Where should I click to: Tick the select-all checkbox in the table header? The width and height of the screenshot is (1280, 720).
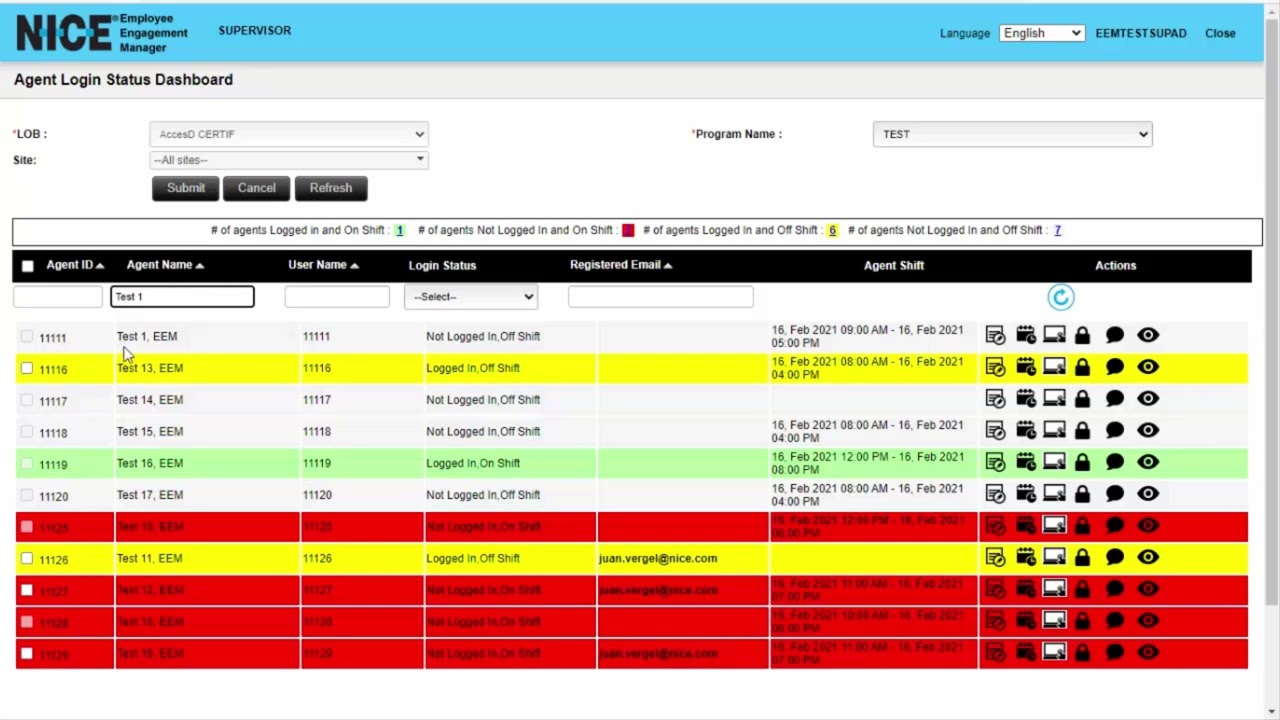coord(28,266)
